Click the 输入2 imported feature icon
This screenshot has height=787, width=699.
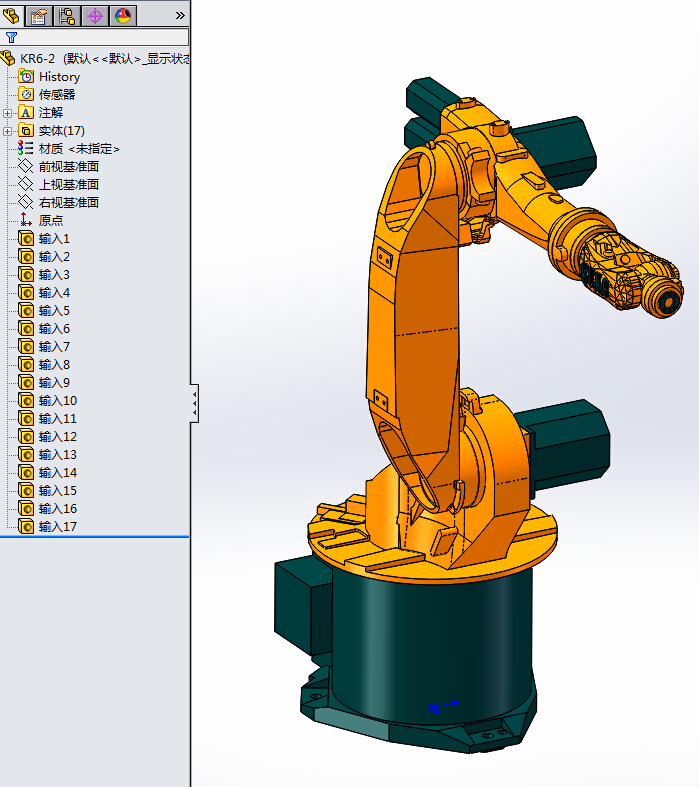(26, 256)
